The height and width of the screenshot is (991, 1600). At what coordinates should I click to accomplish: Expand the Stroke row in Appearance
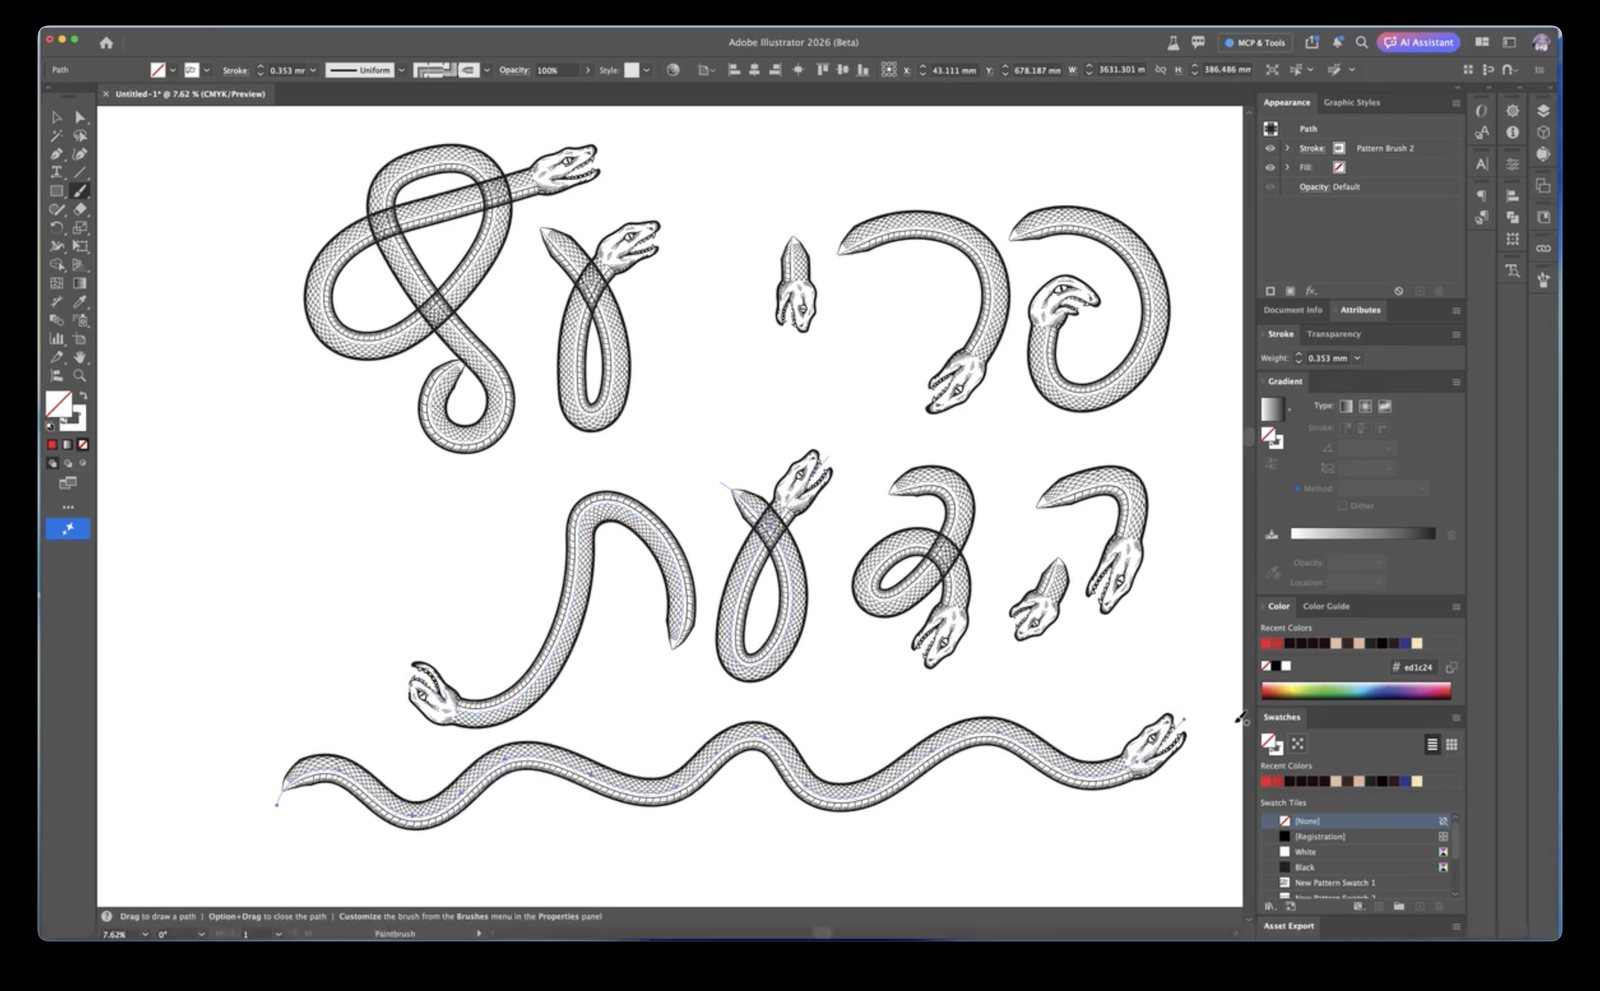(1287, 148)
